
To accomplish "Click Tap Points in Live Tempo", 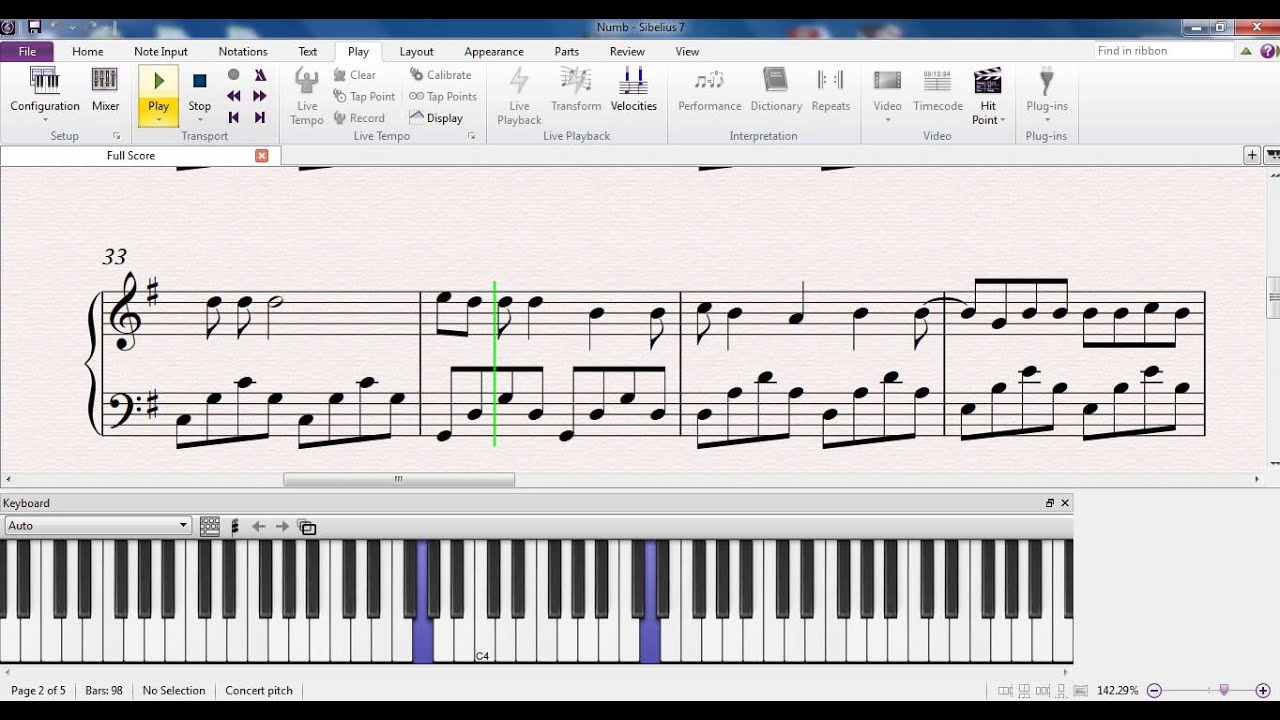I will click(442, 96).
